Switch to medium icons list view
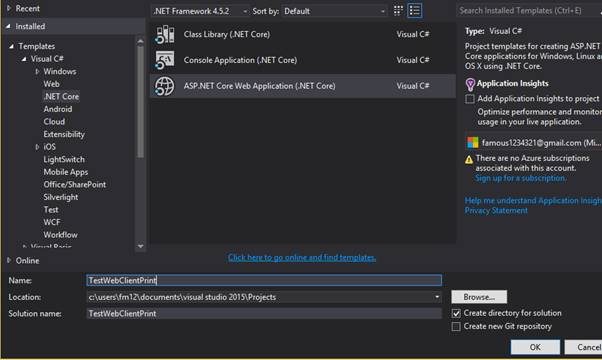 (x=415, y=11)
